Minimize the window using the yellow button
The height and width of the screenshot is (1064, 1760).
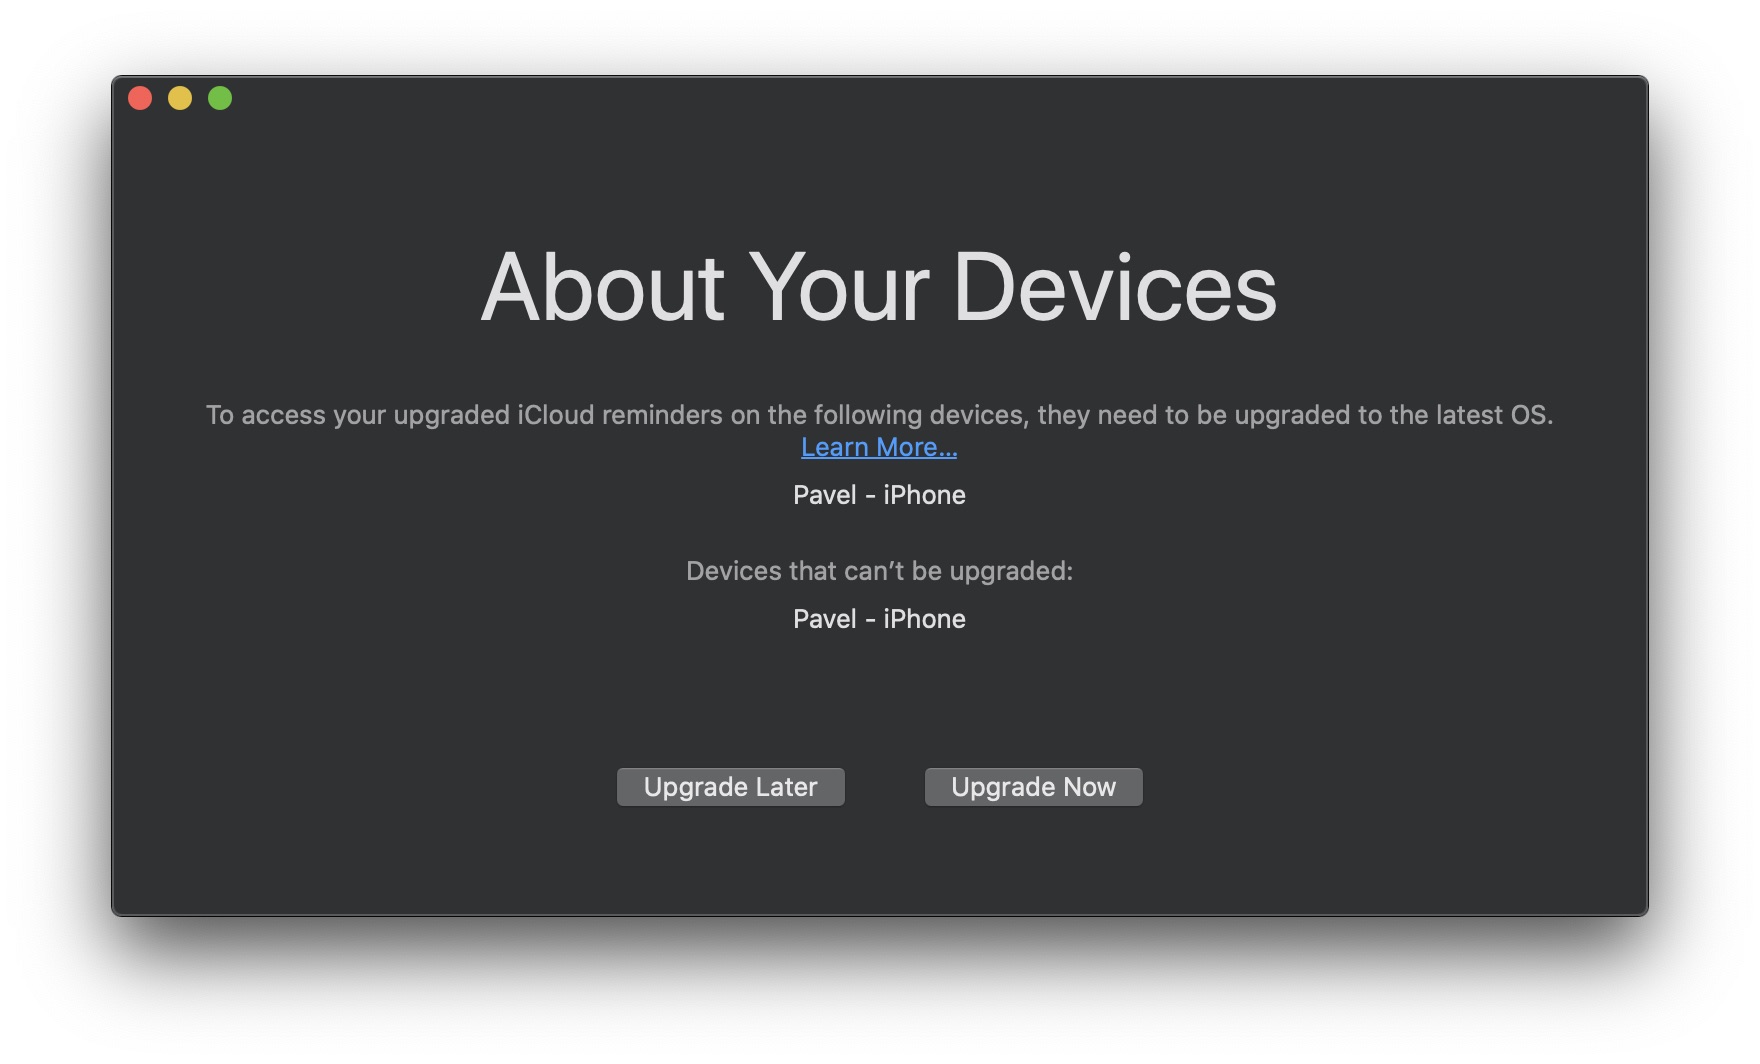pos(180,98)
